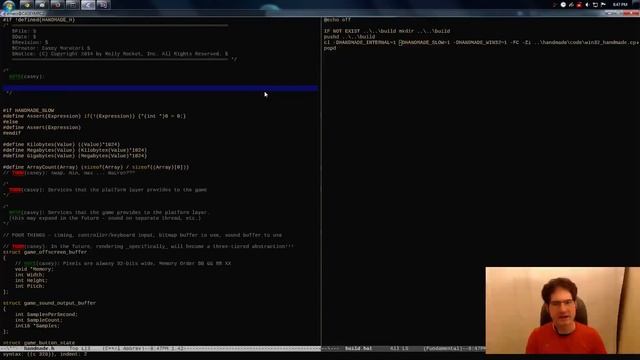Click the red square tray icon
Screen dimensions: 640x360
[x=579, y=5]
